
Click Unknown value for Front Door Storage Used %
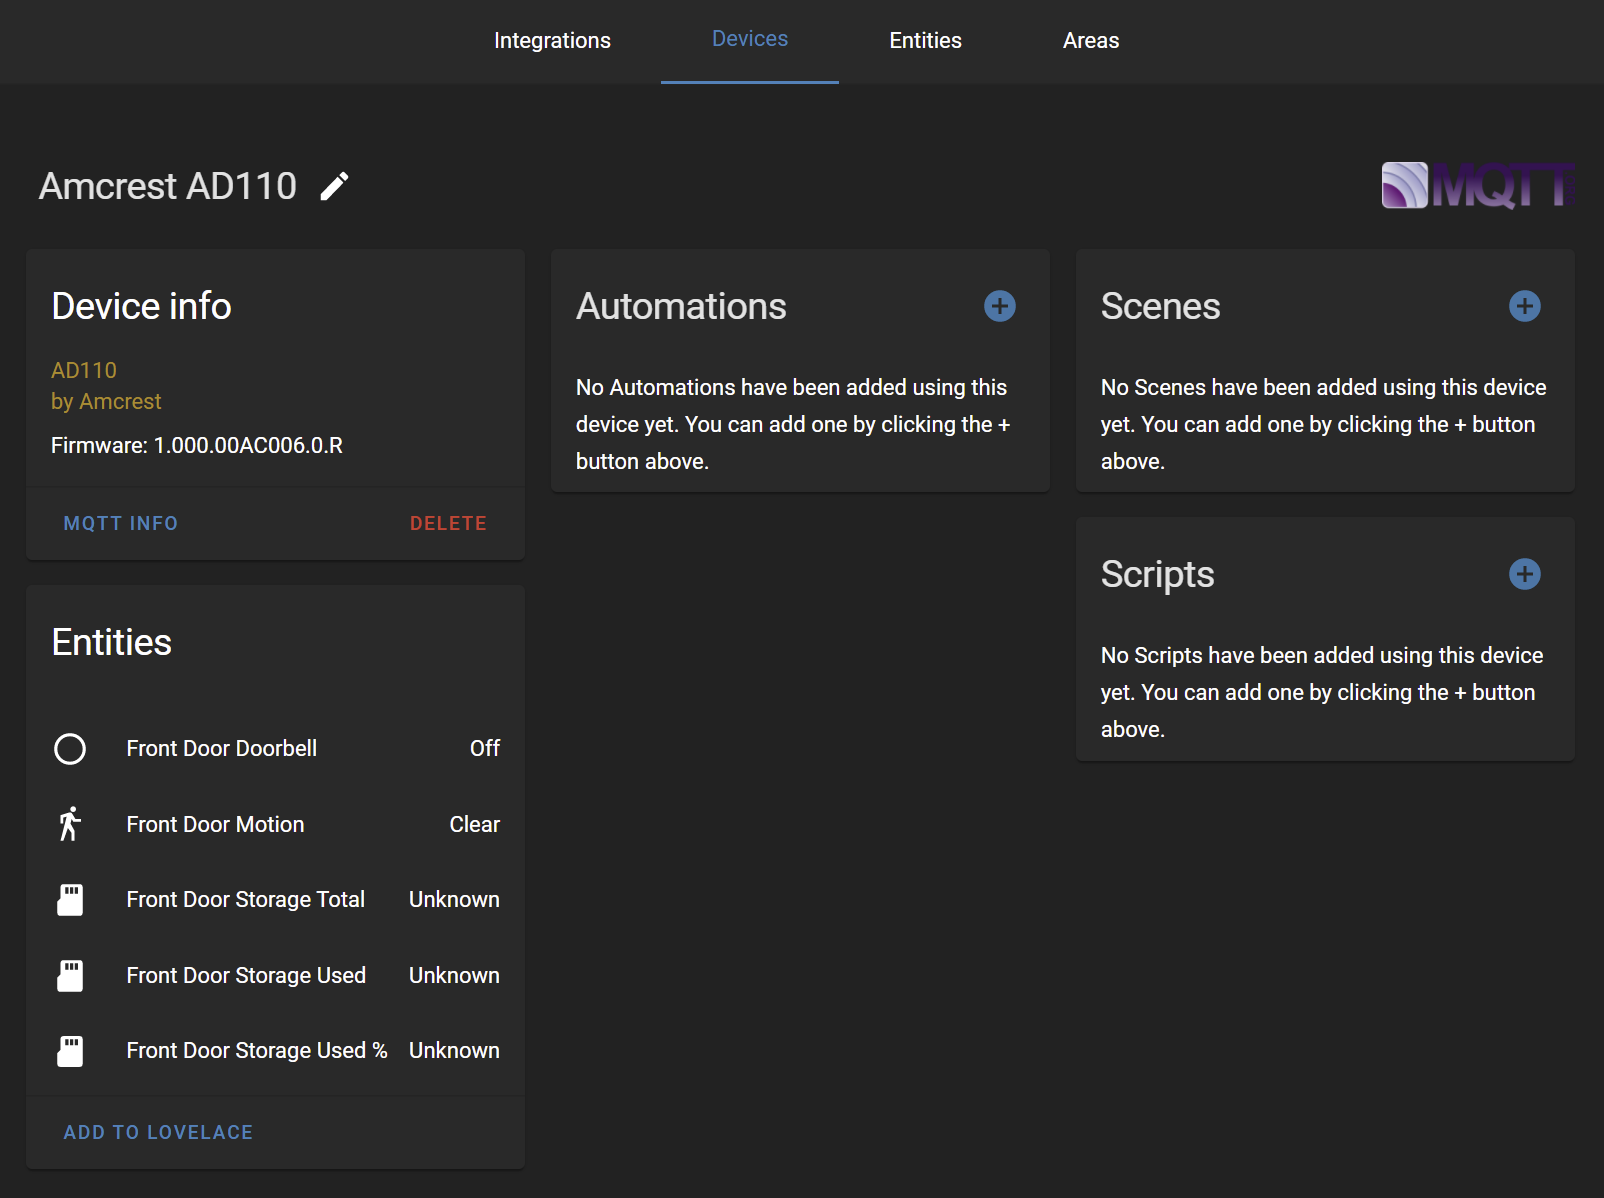click(x=454, y=1051)
